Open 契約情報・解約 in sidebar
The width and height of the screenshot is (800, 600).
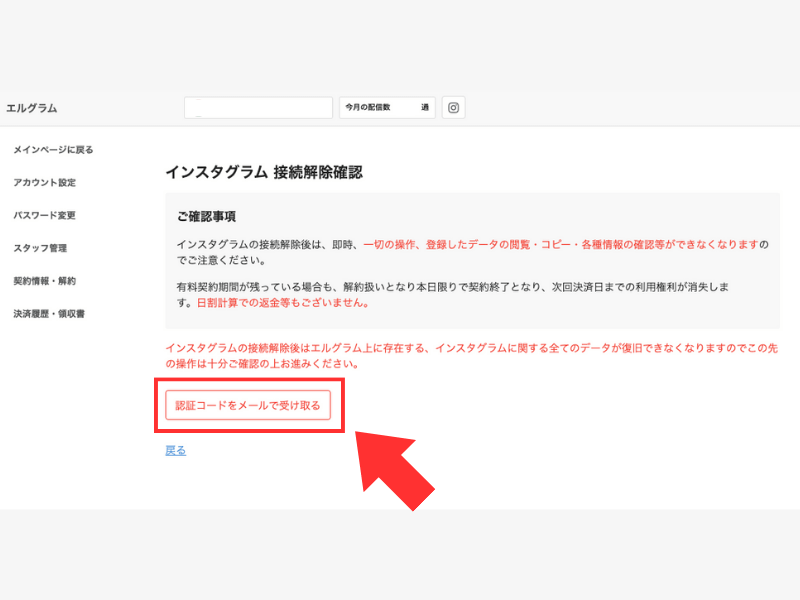point(44,281)
